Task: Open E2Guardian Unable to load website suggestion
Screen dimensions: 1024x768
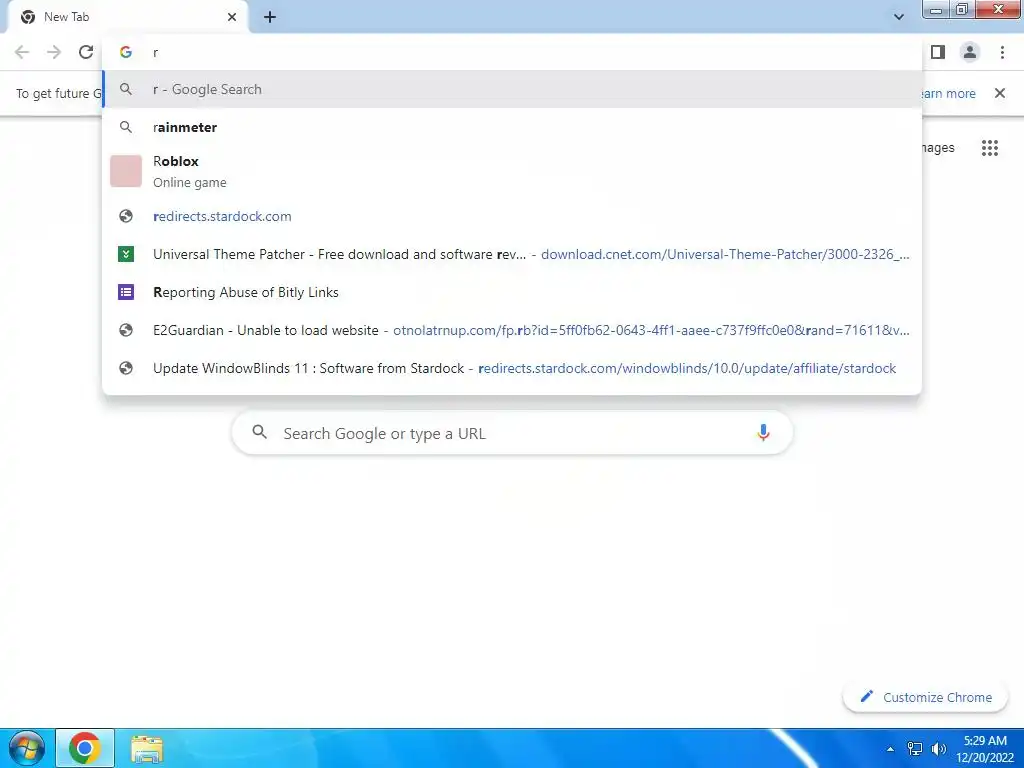Action: (x=512, y=330)
